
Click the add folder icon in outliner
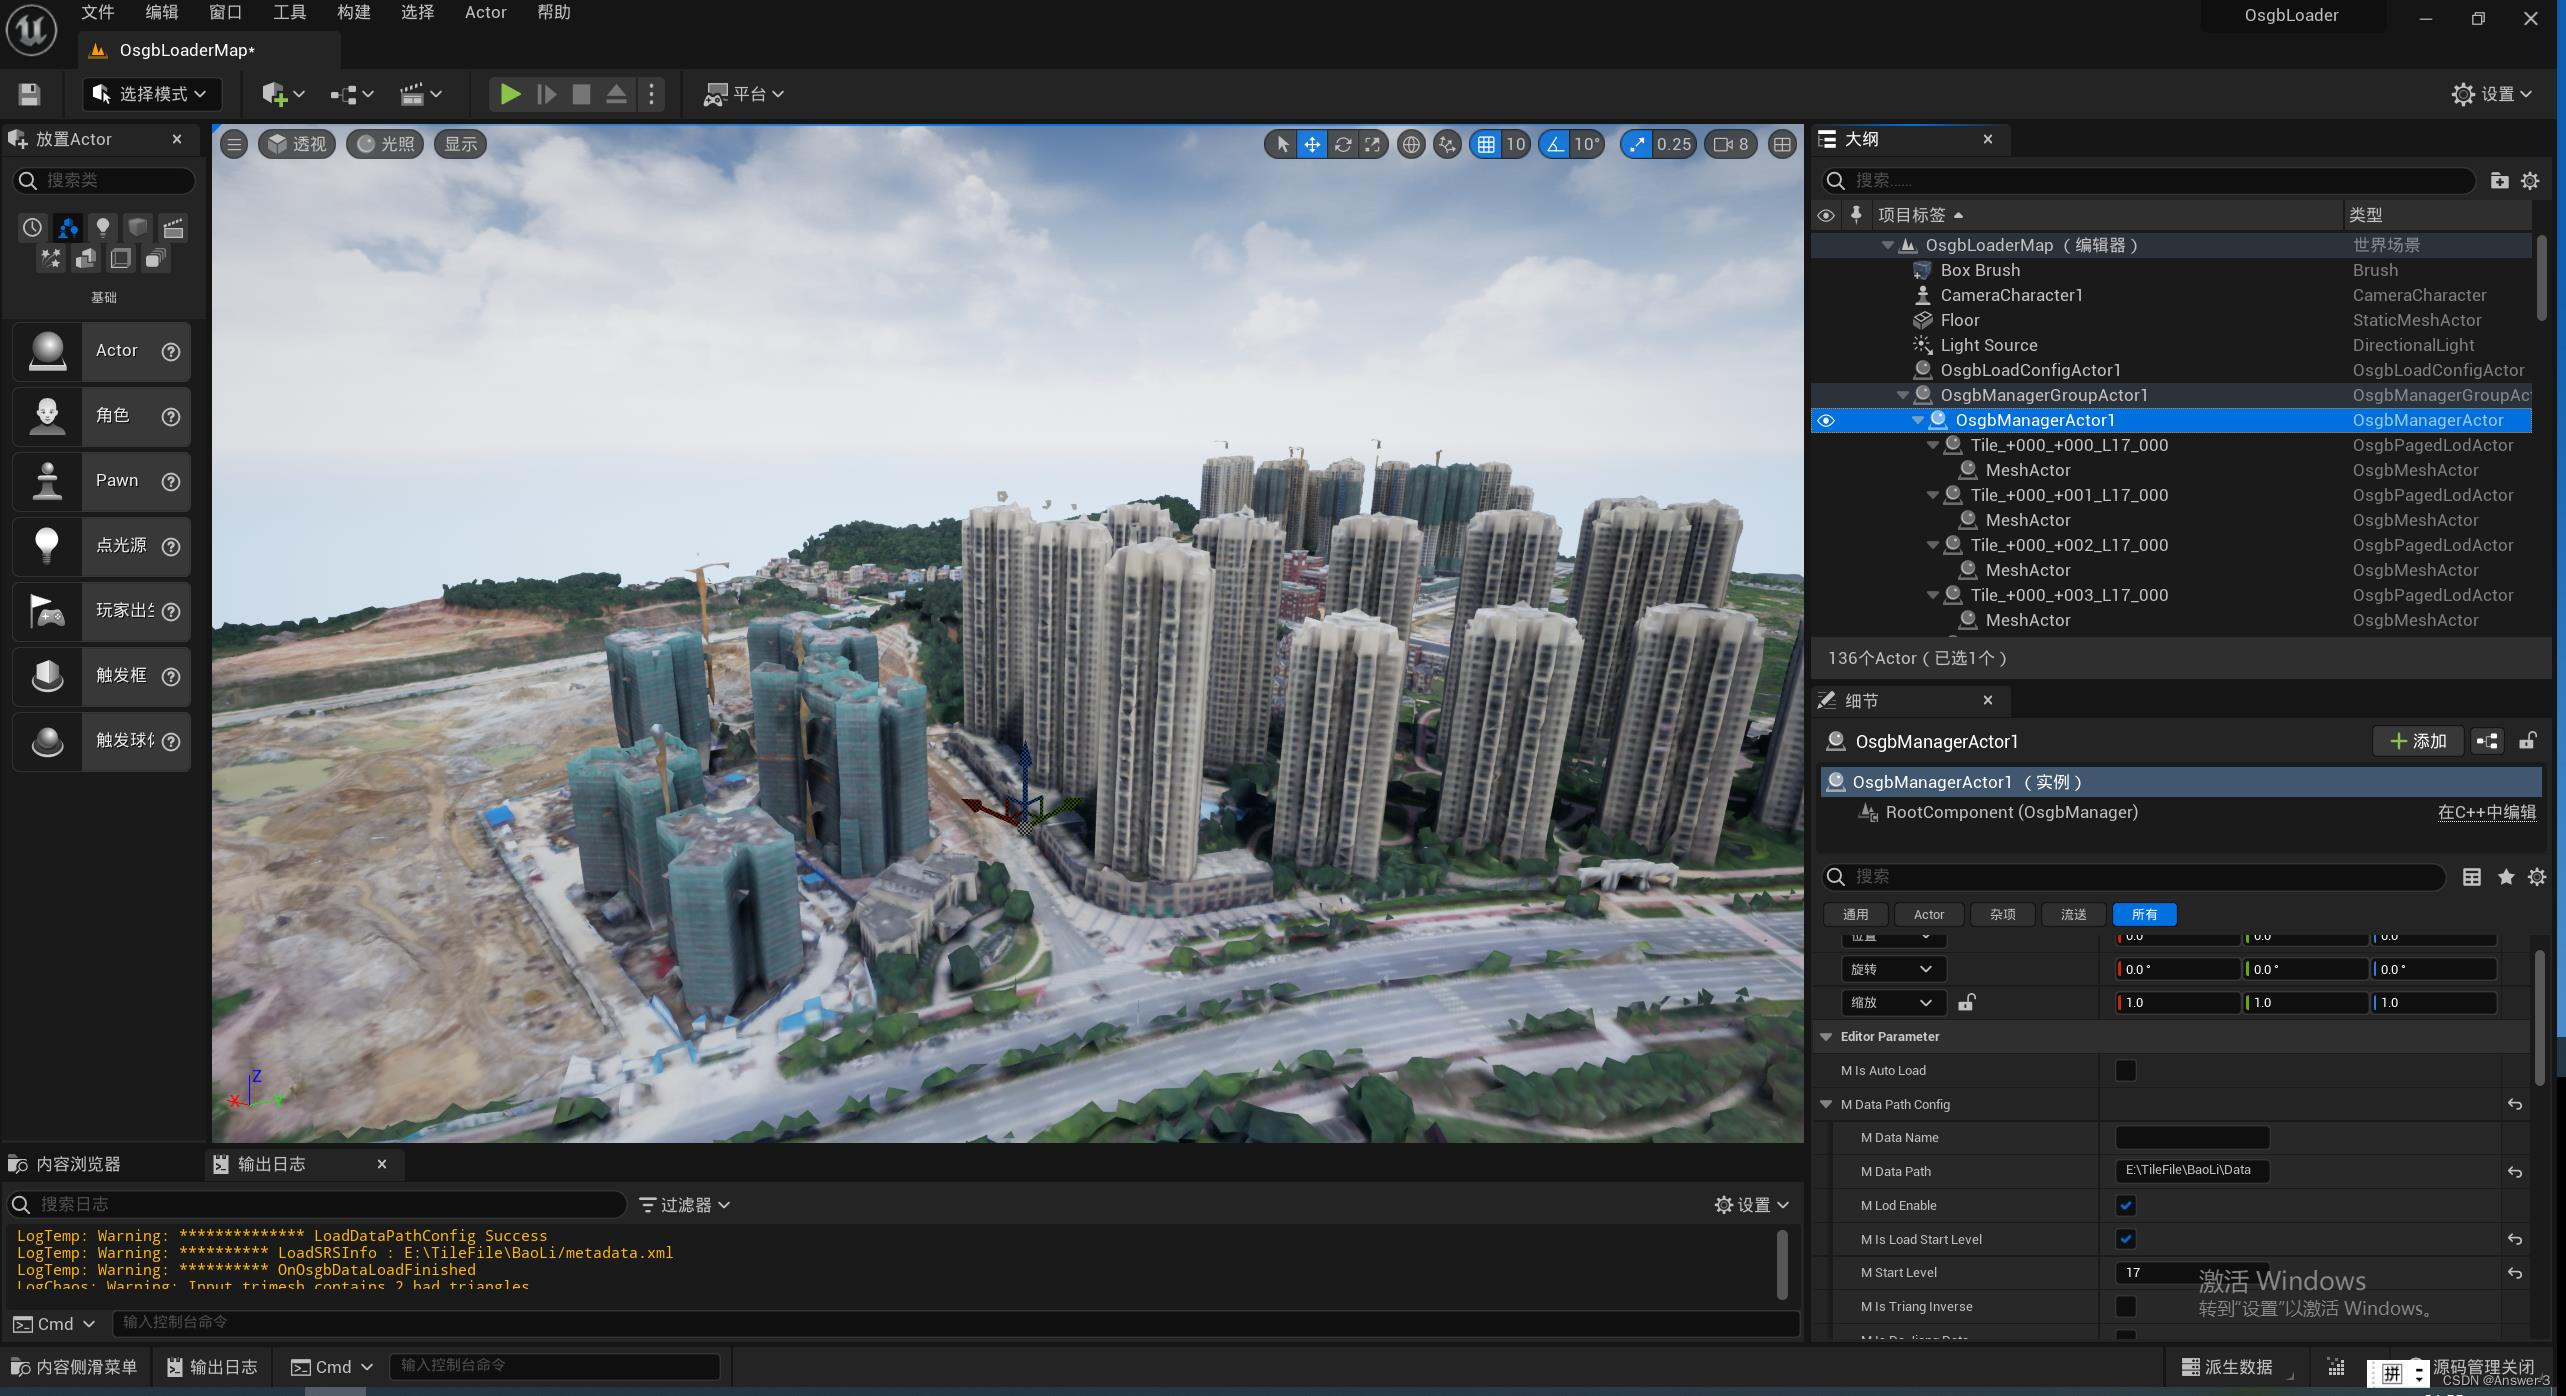click(2499, 180)
